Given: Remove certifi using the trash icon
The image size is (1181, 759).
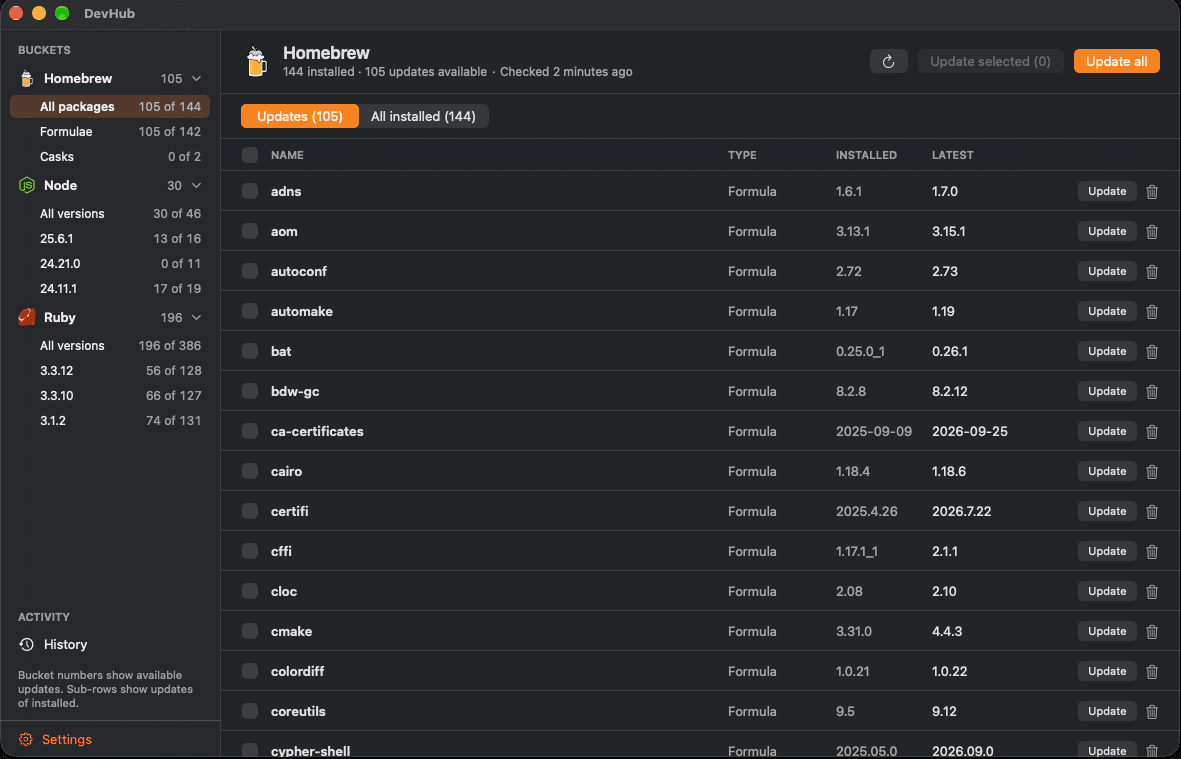Looking at the screenshot, I should click(x=1152, y=511).
